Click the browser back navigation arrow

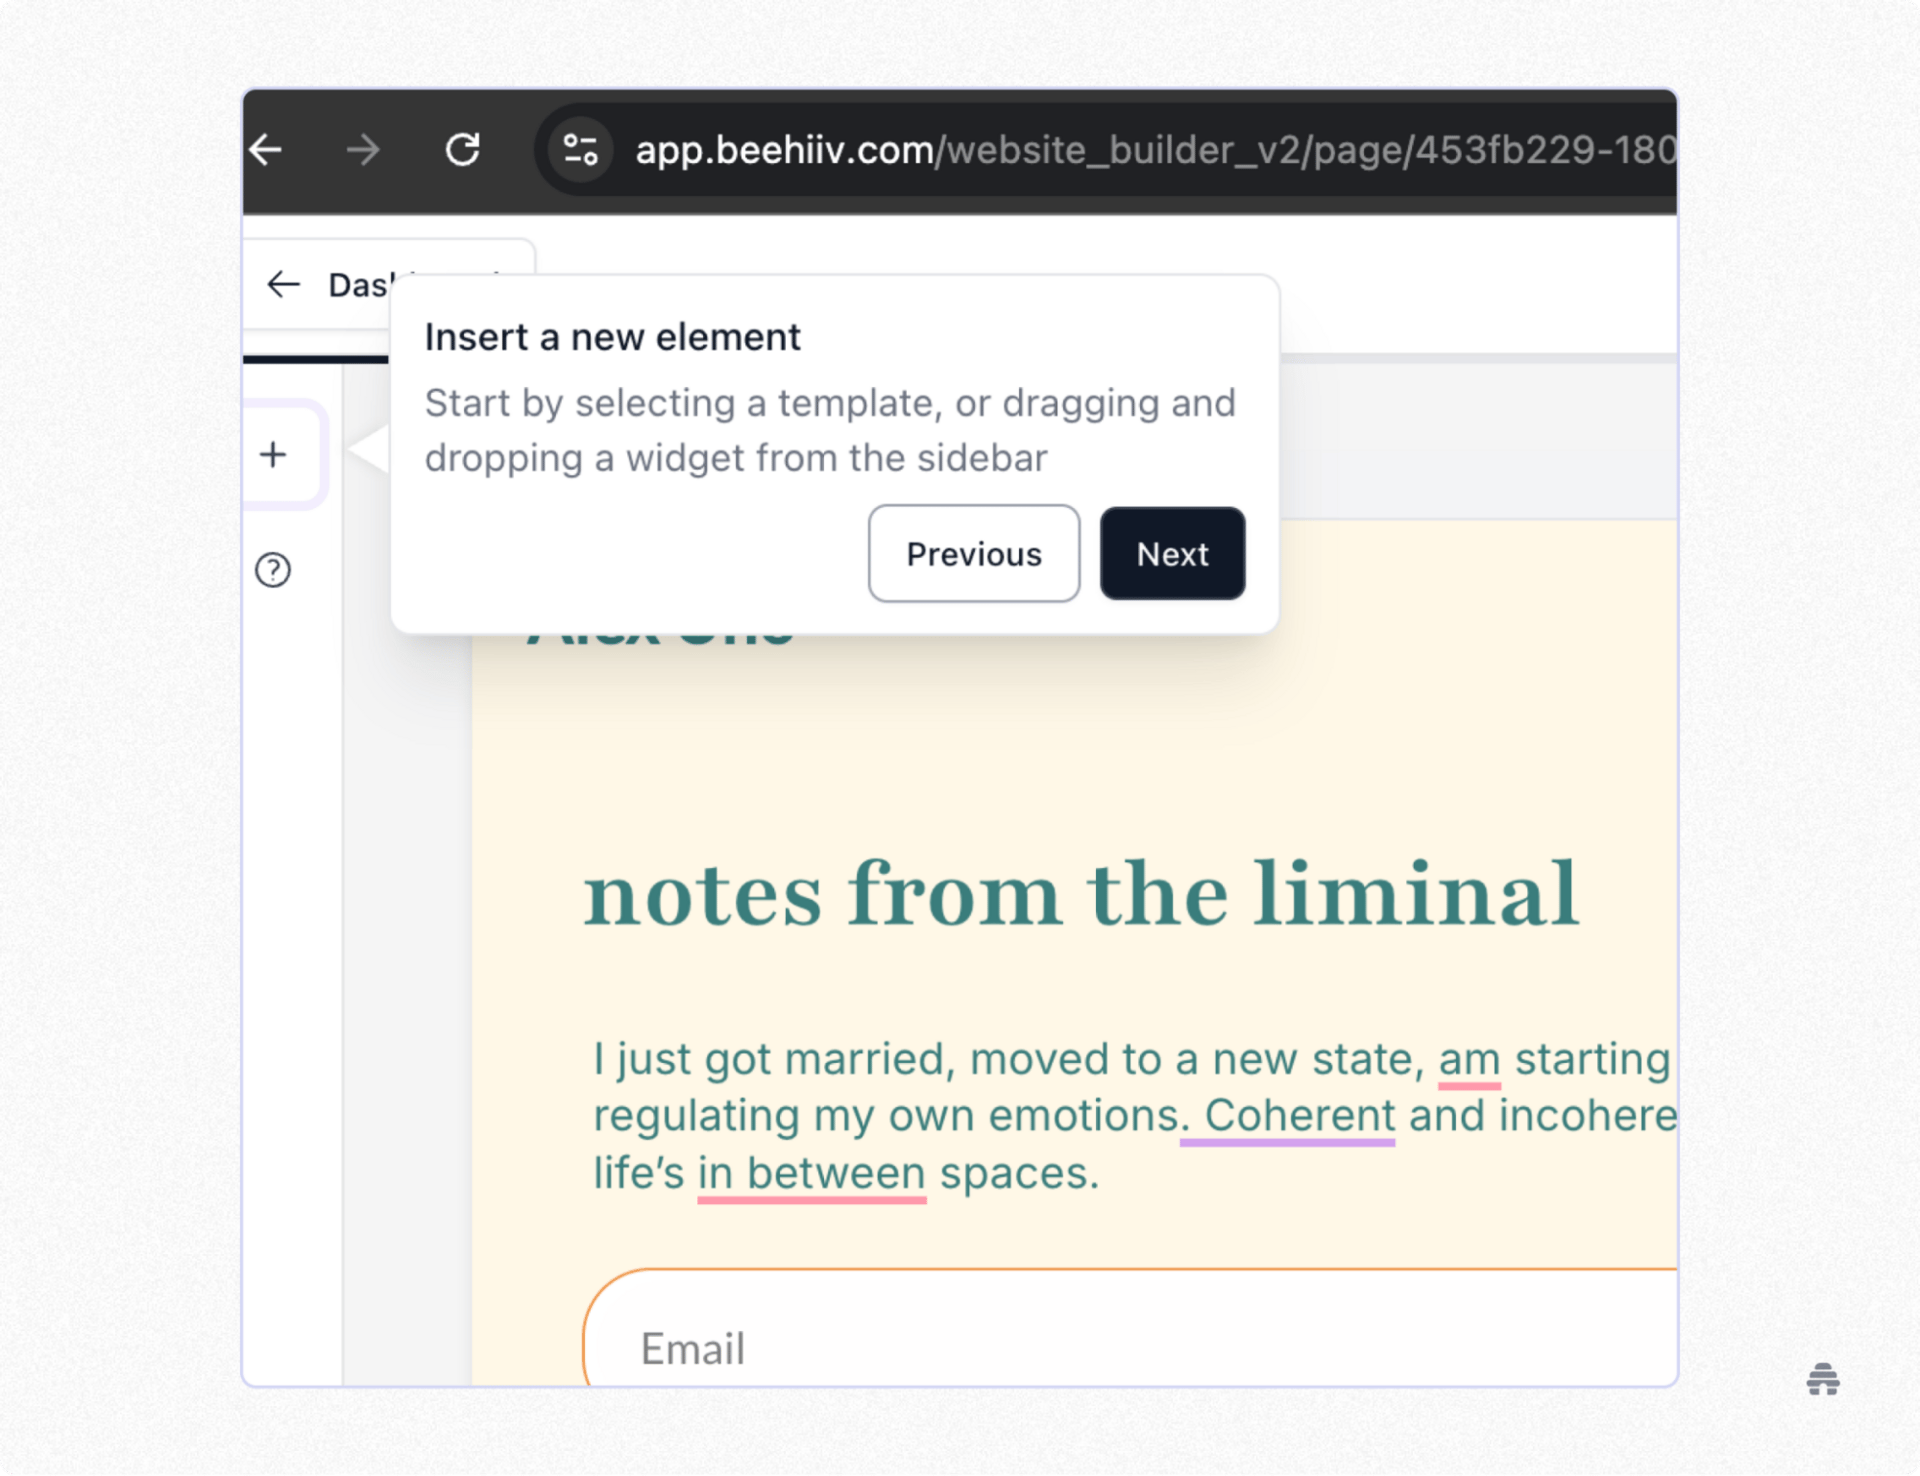click(x=265, y=150)
